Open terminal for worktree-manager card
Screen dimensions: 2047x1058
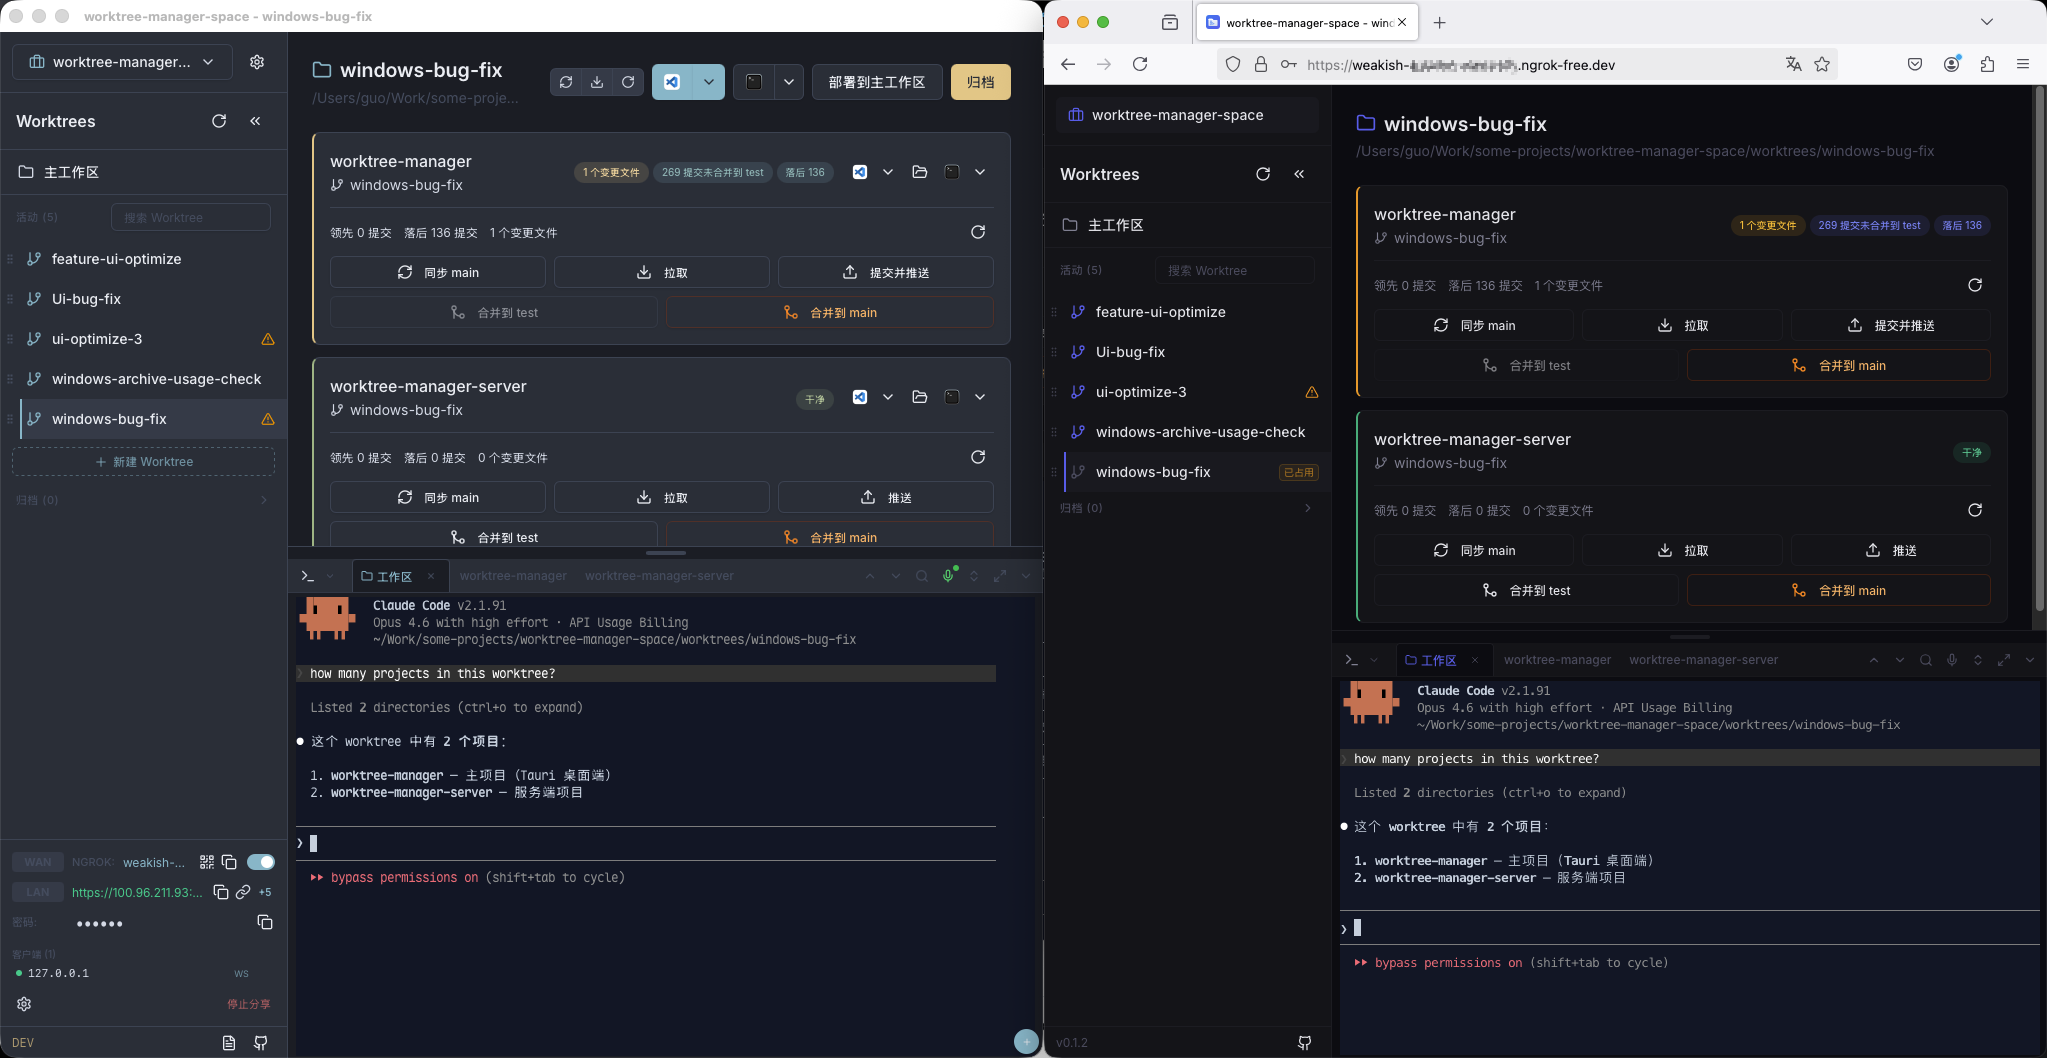tap(951, 172)
